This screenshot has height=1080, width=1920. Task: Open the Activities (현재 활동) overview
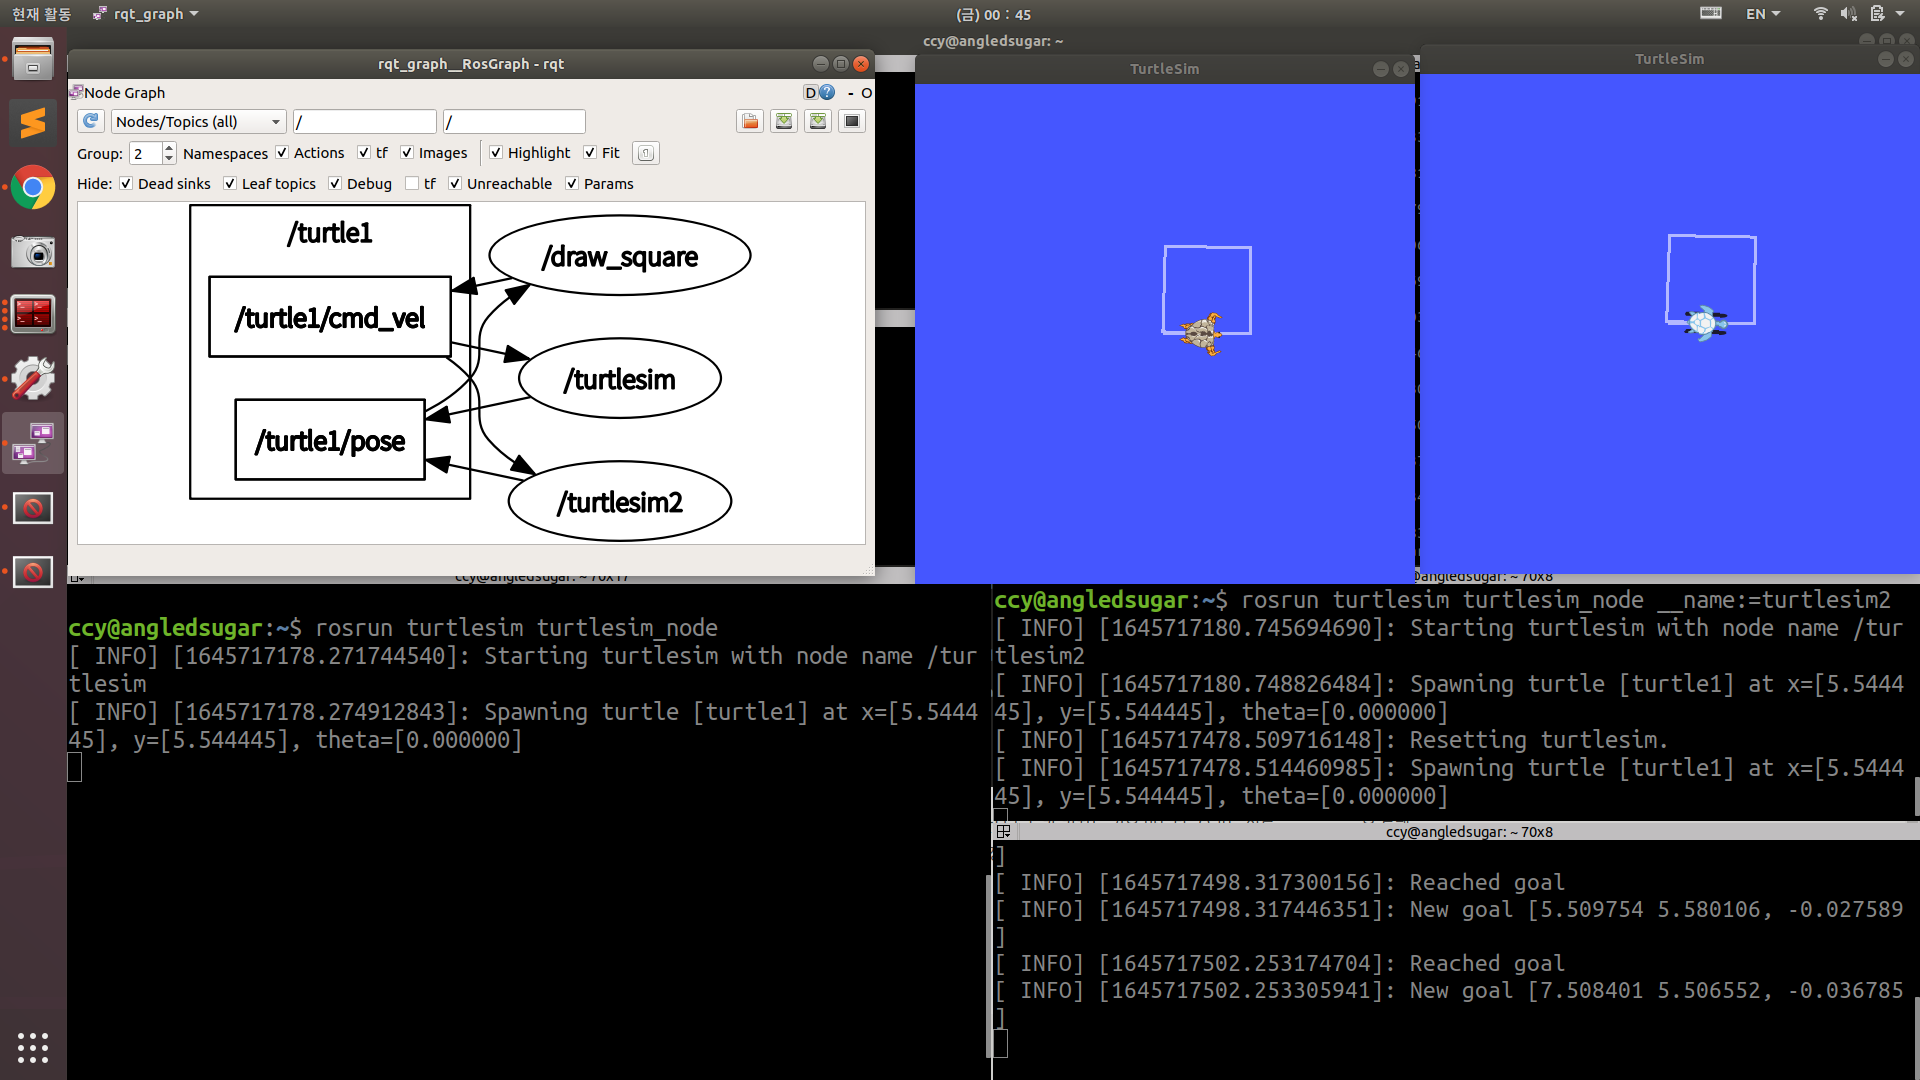pyautogui.click(x=41, y=14)
